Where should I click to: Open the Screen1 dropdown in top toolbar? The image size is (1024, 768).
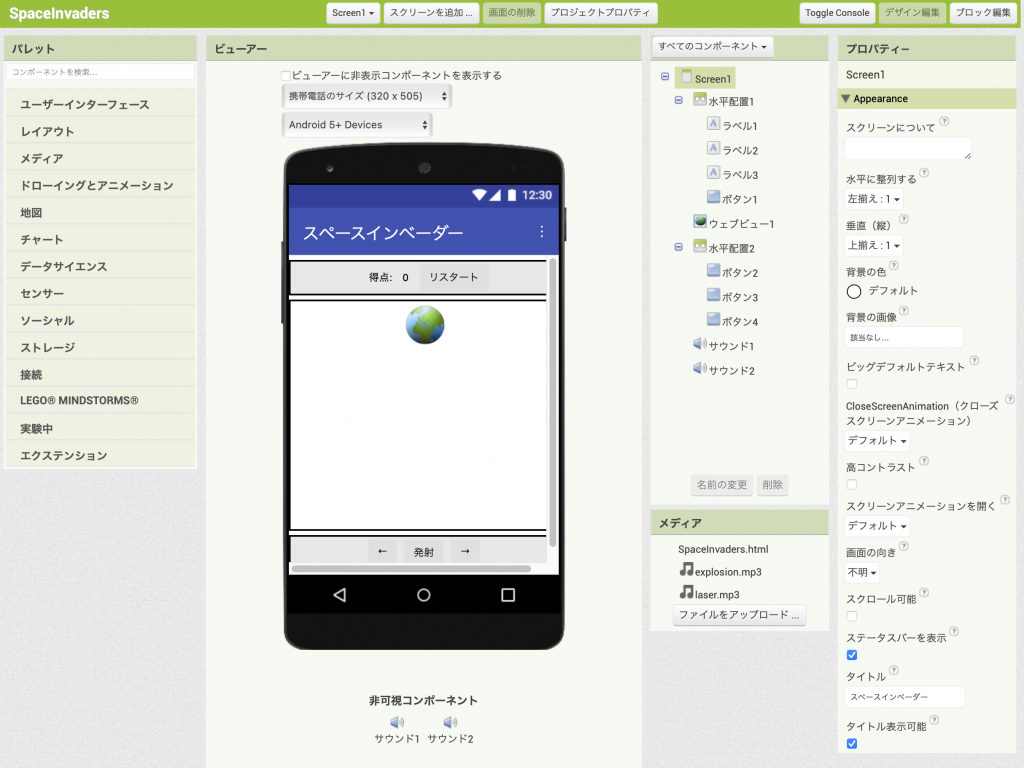pos(354,13)
